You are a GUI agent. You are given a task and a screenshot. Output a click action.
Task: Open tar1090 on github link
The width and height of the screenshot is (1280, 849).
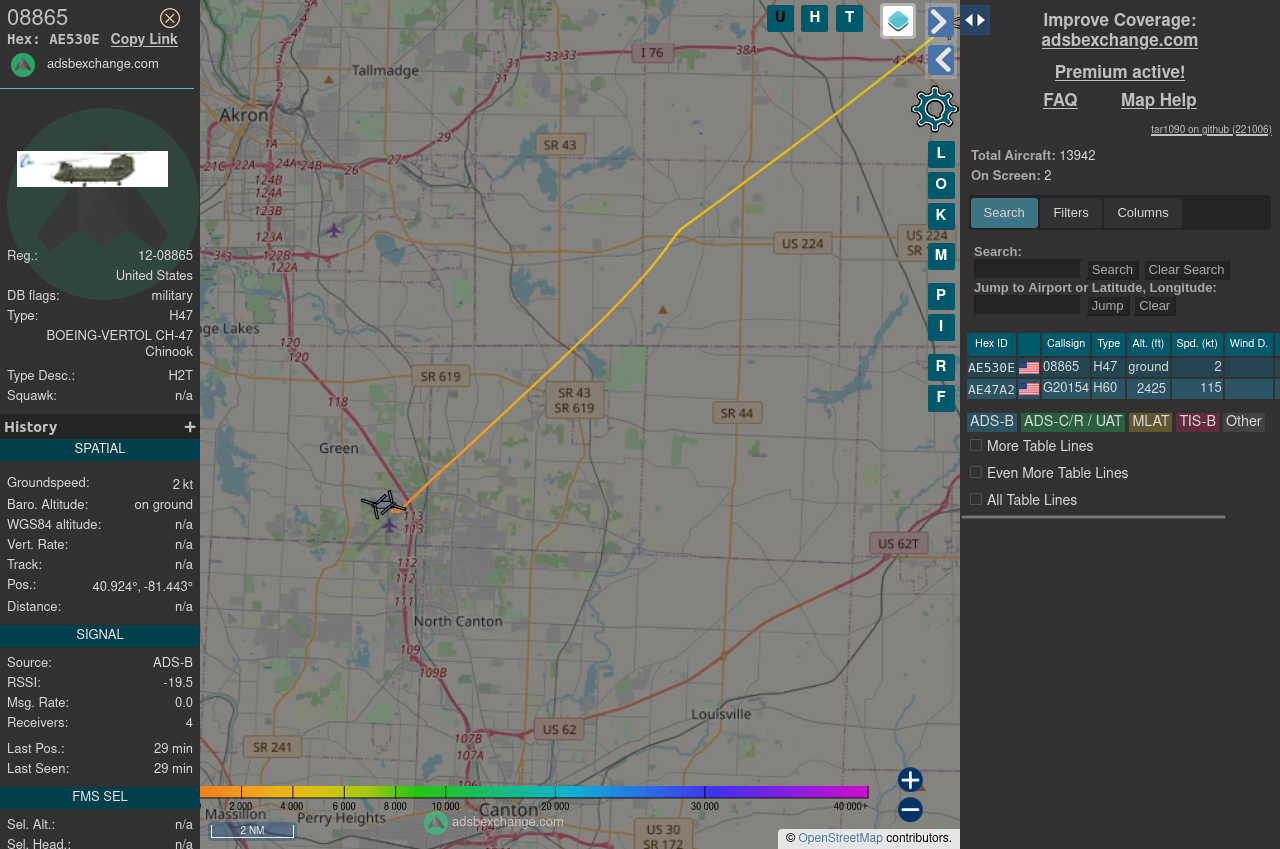1211,129
